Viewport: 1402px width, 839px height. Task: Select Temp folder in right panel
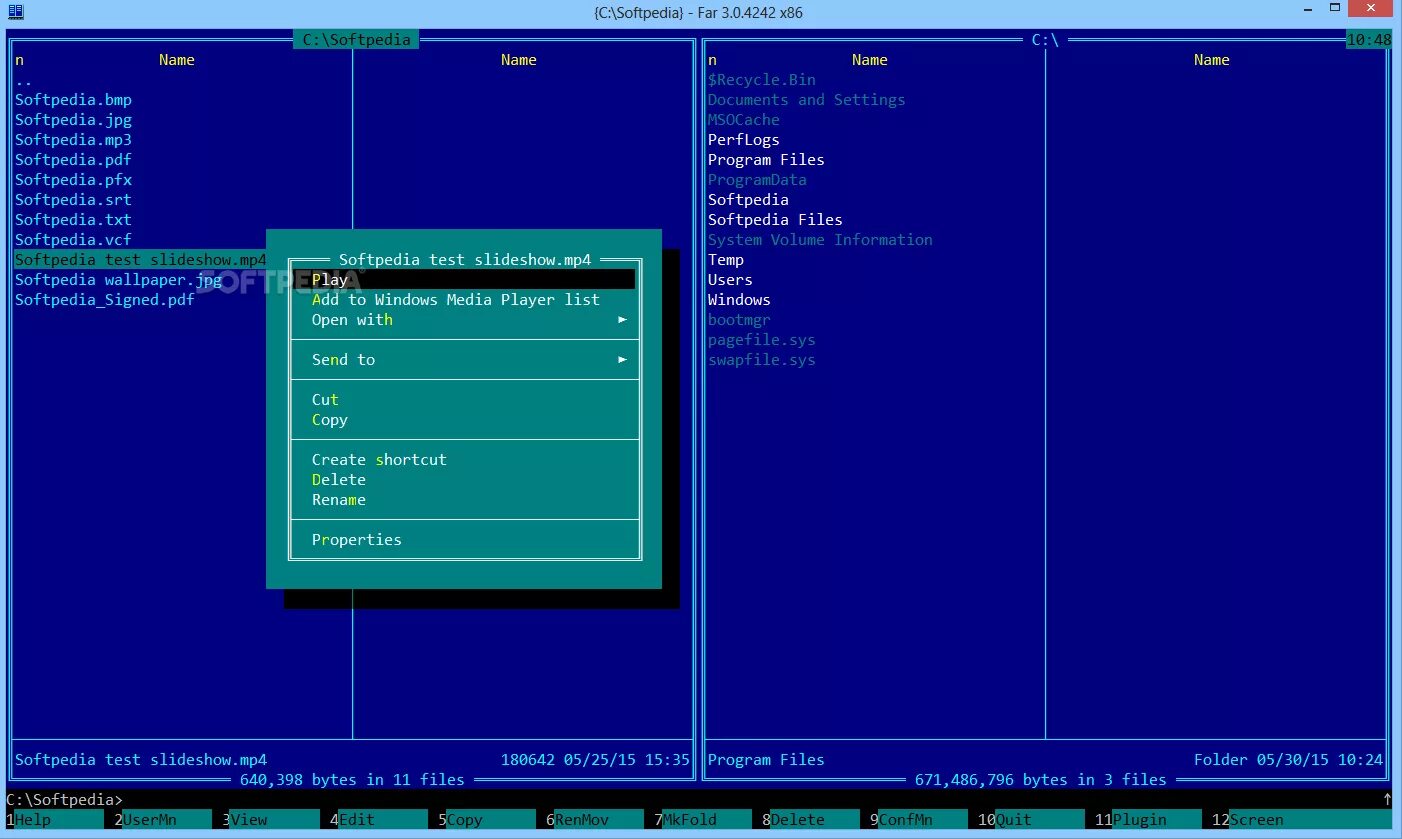[726, 260]
